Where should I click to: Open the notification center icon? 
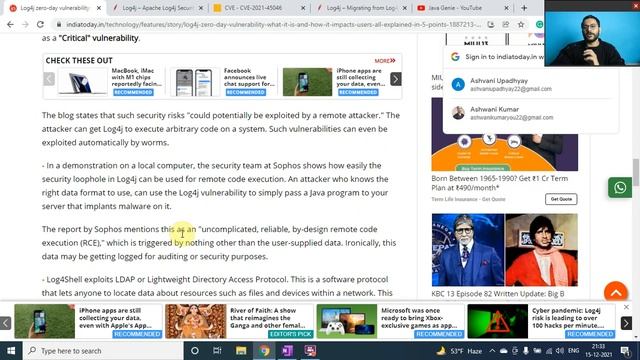click(x=624, y=351)
